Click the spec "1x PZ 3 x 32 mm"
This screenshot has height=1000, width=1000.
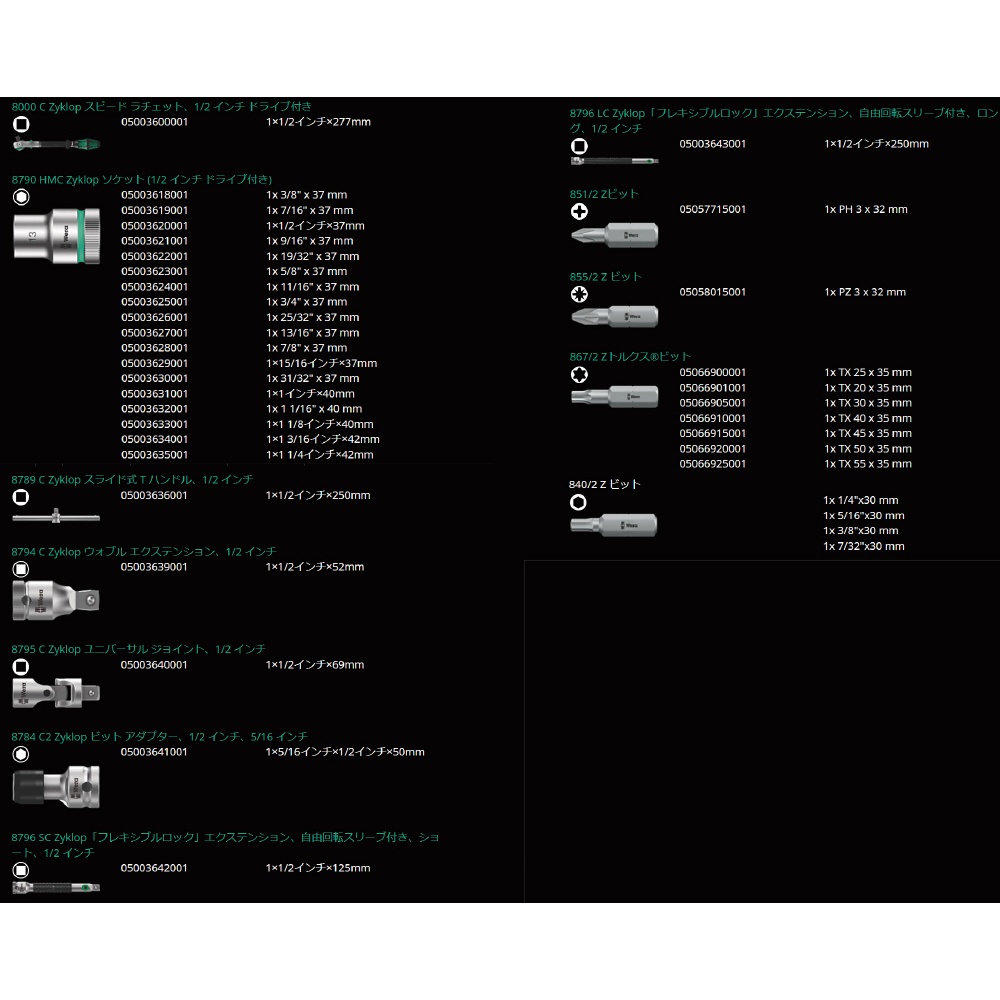pos(865,292)
